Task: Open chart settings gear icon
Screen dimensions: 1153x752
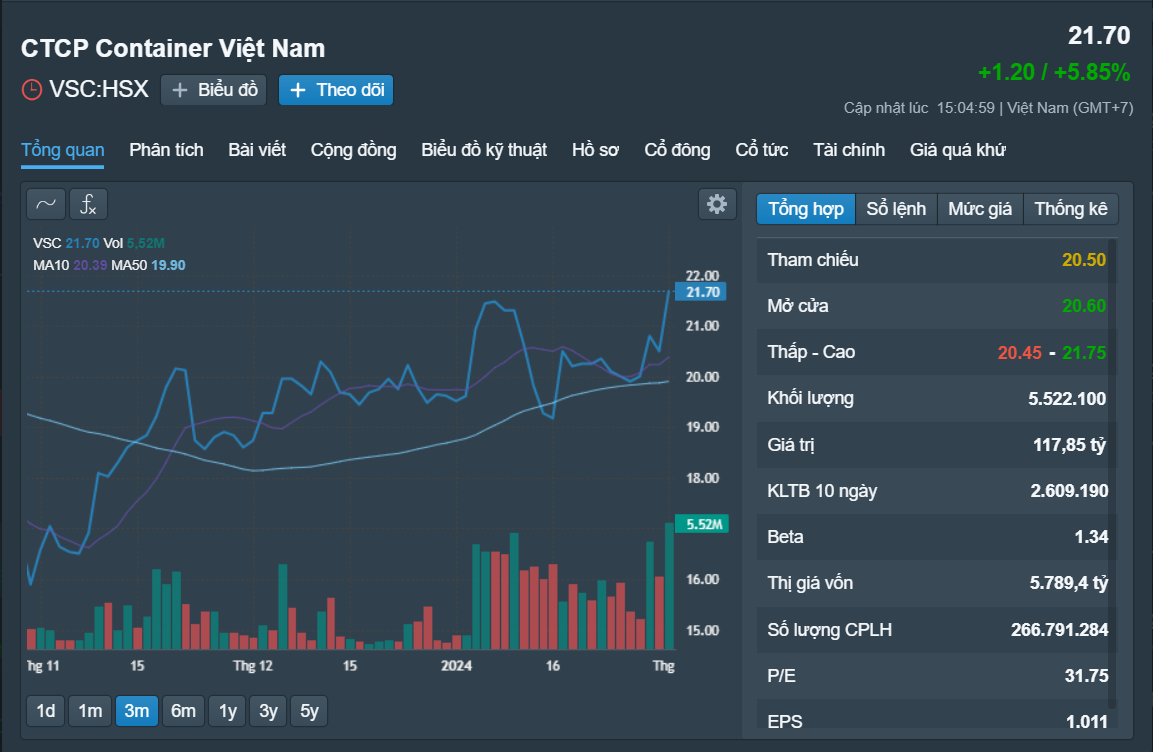Action: pos(717,204)
